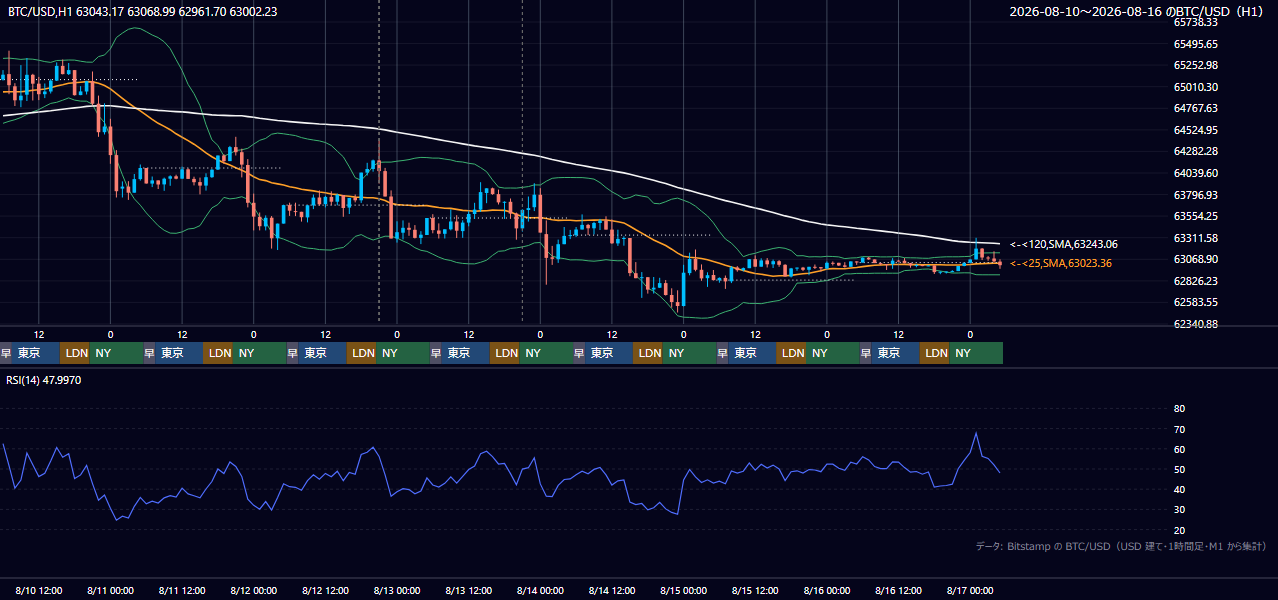
Task: Click price axis label 62583.55
Action: point(1196,302)
